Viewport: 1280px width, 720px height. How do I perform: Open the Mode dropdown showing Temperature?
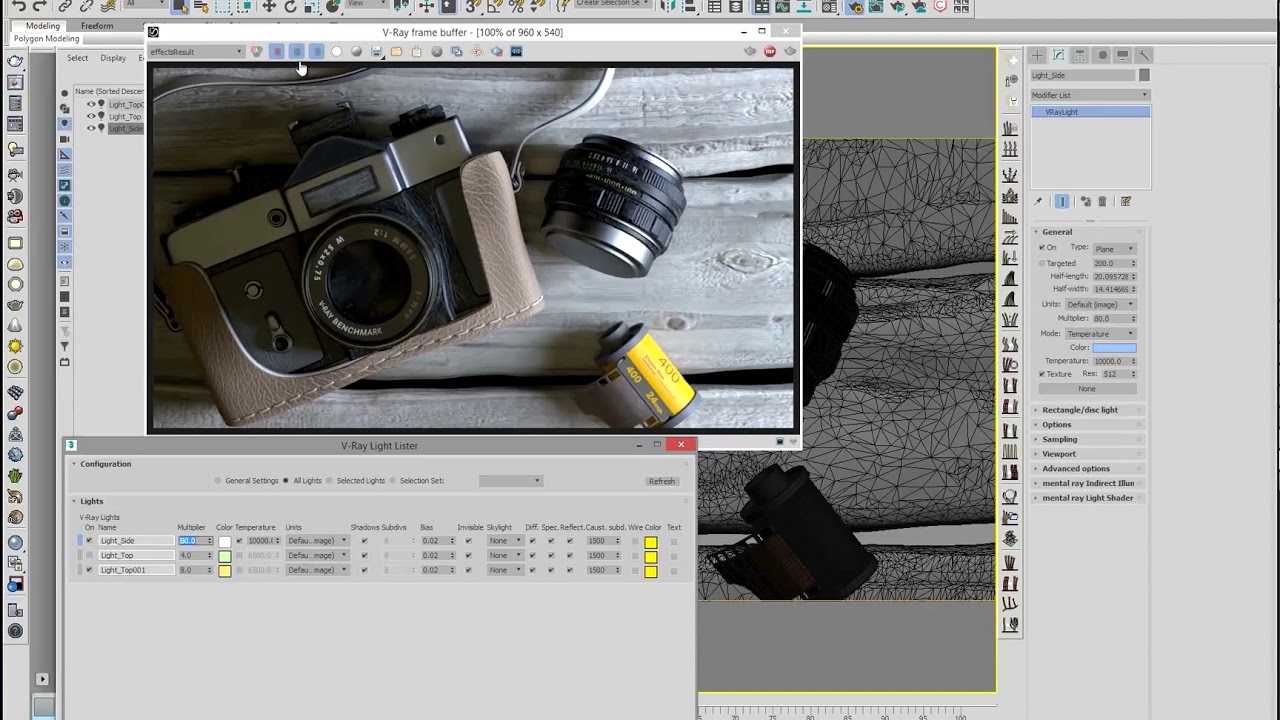tap(1100, 333)
